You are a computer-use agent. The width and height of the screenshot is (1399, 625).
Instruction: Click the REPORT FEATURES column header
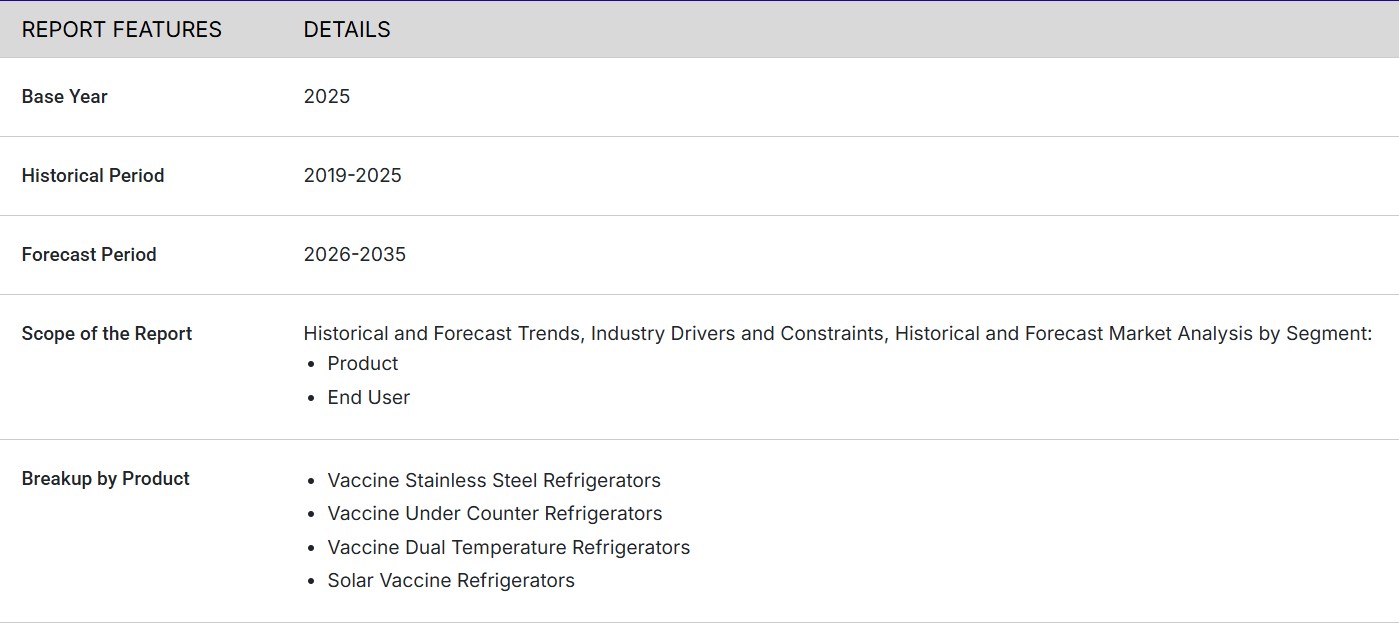(122, 30)
